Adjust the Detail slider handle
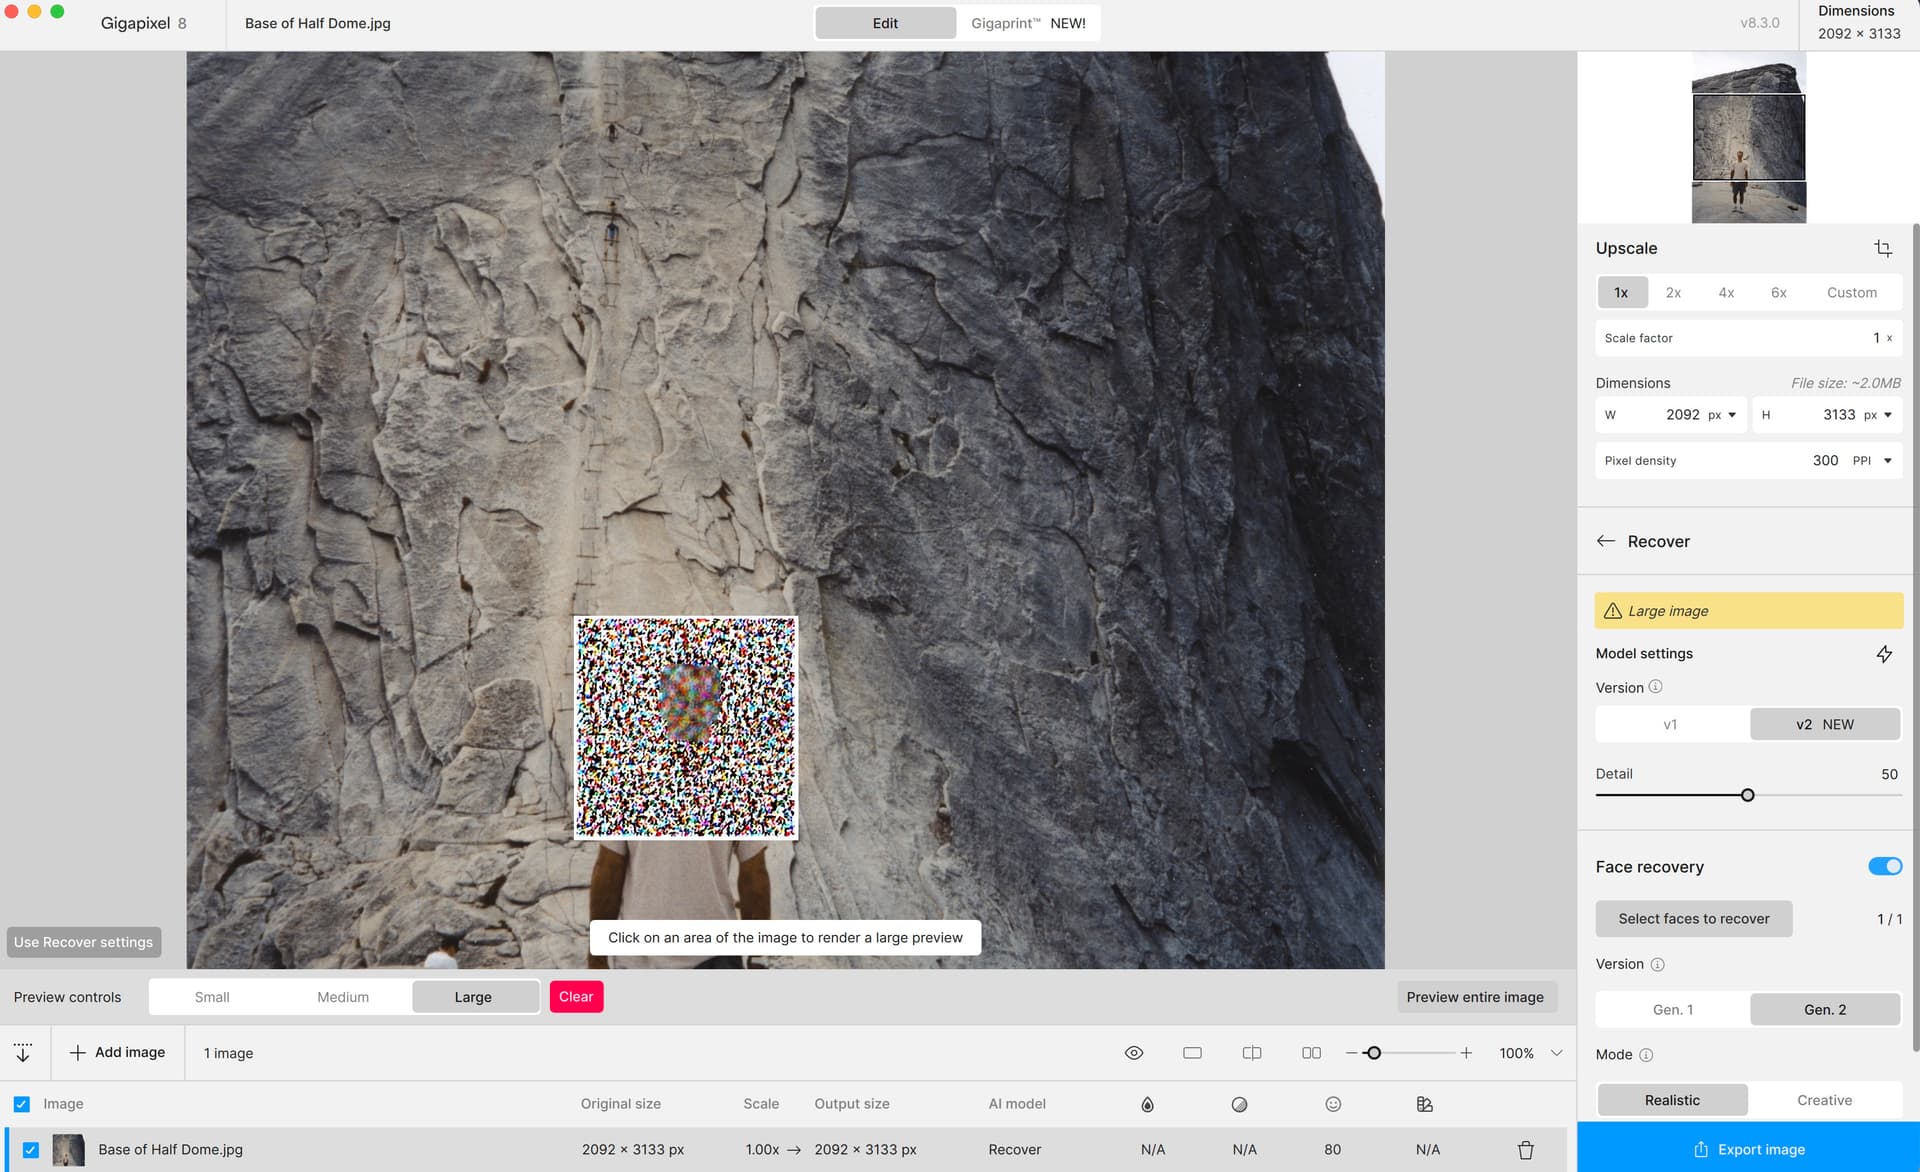Screen dimensions: 1920x1172 tap(1747, 795)
